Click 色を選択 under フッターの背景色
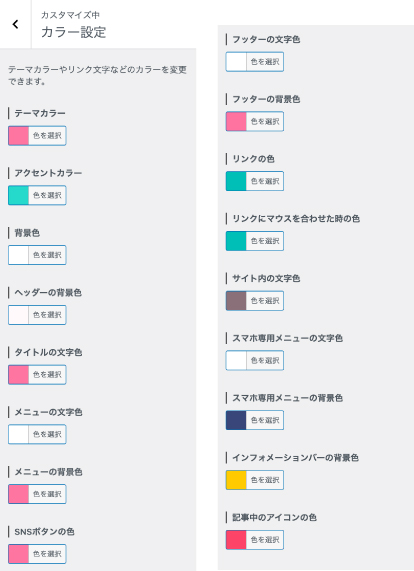Viewport: 414px width, 571px height. pos(265,122)
